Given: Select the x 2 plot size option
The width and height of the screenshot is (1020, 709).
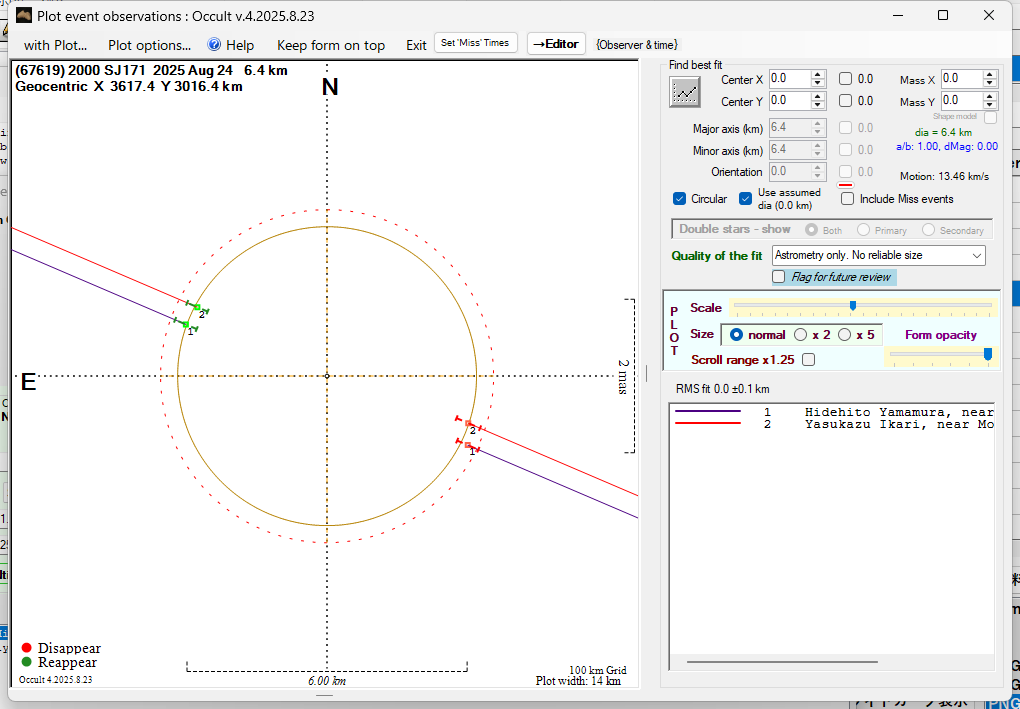Looking at the screenshot, I should coord(801,335).
